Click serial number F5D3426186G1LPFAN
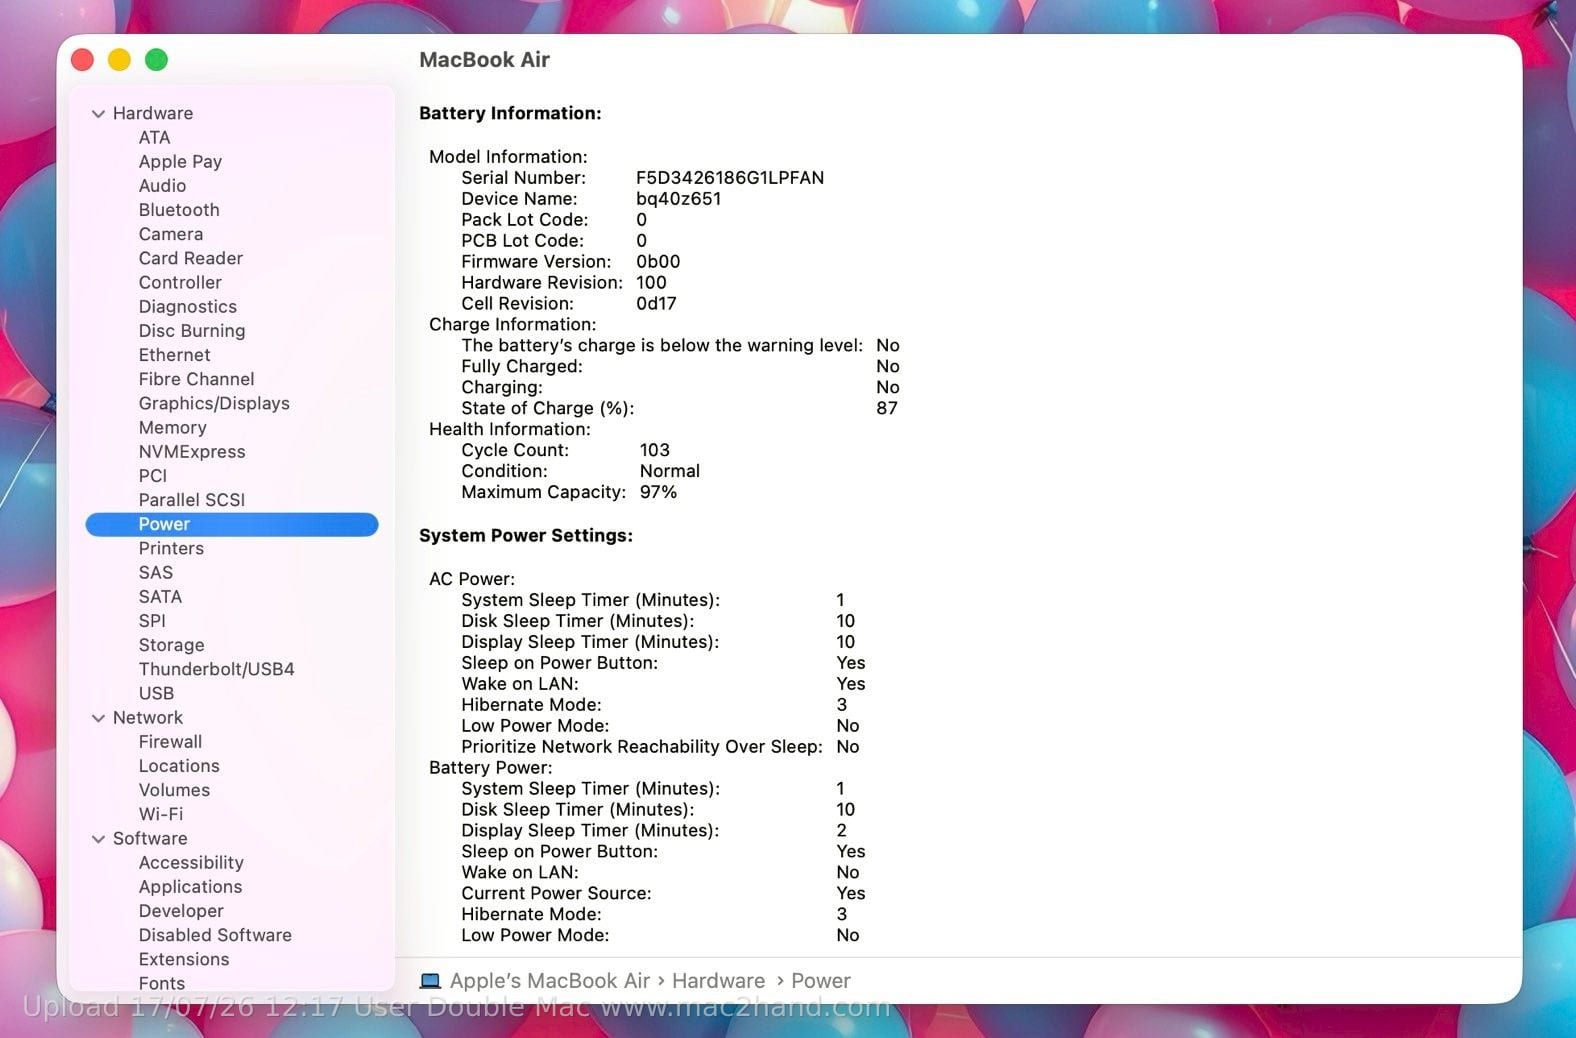The height and width of the screenshot is (1038, 1576). [x=730, y=177]
